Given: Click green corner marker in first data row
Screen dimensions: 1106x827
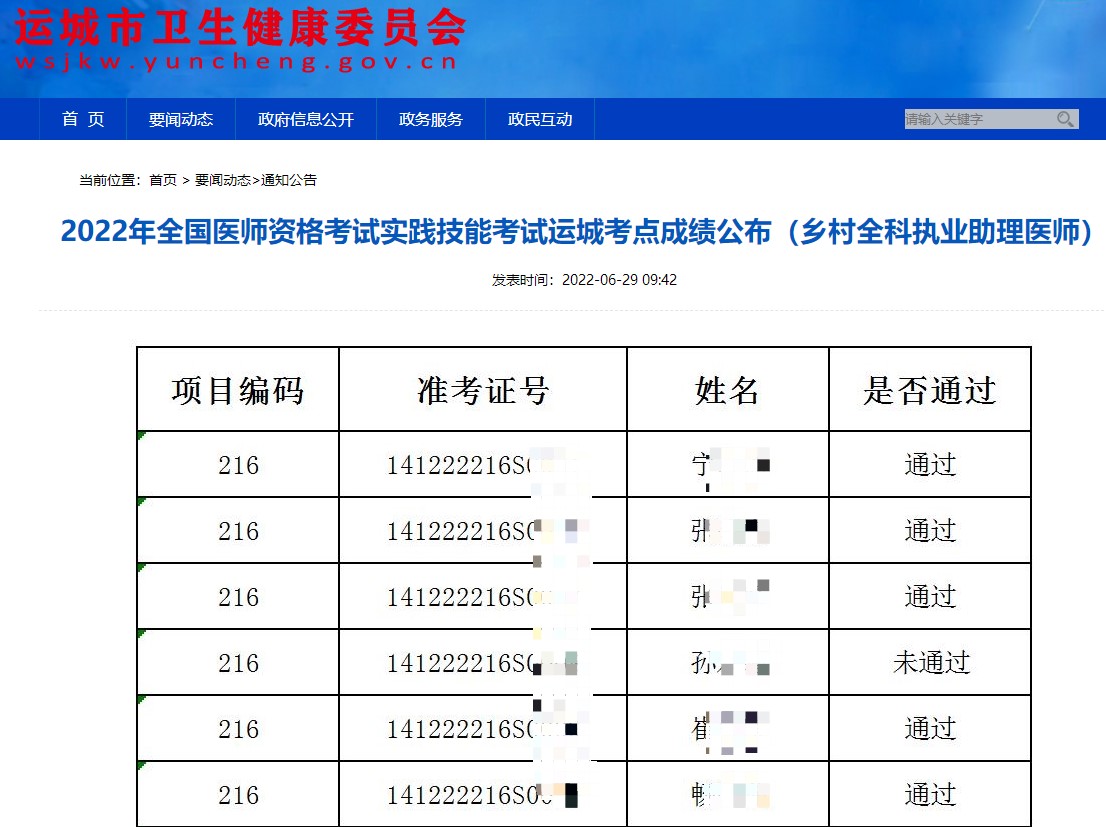Looking at the screenshot, I should [142, 436].
